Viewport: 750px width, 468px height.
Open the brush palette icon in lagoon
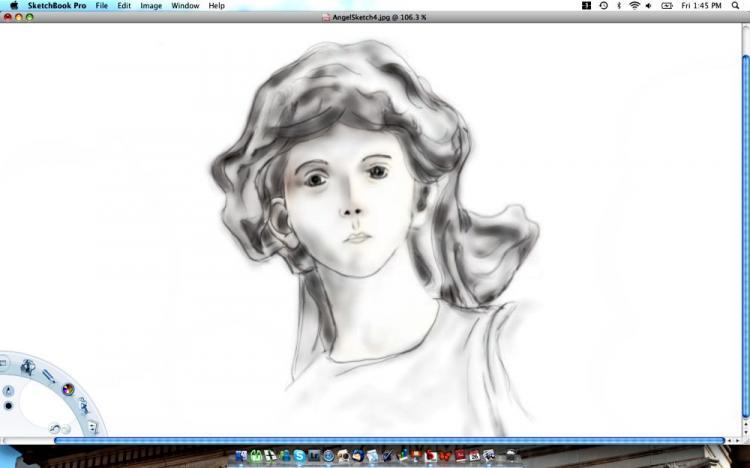[x=28, y=368]
